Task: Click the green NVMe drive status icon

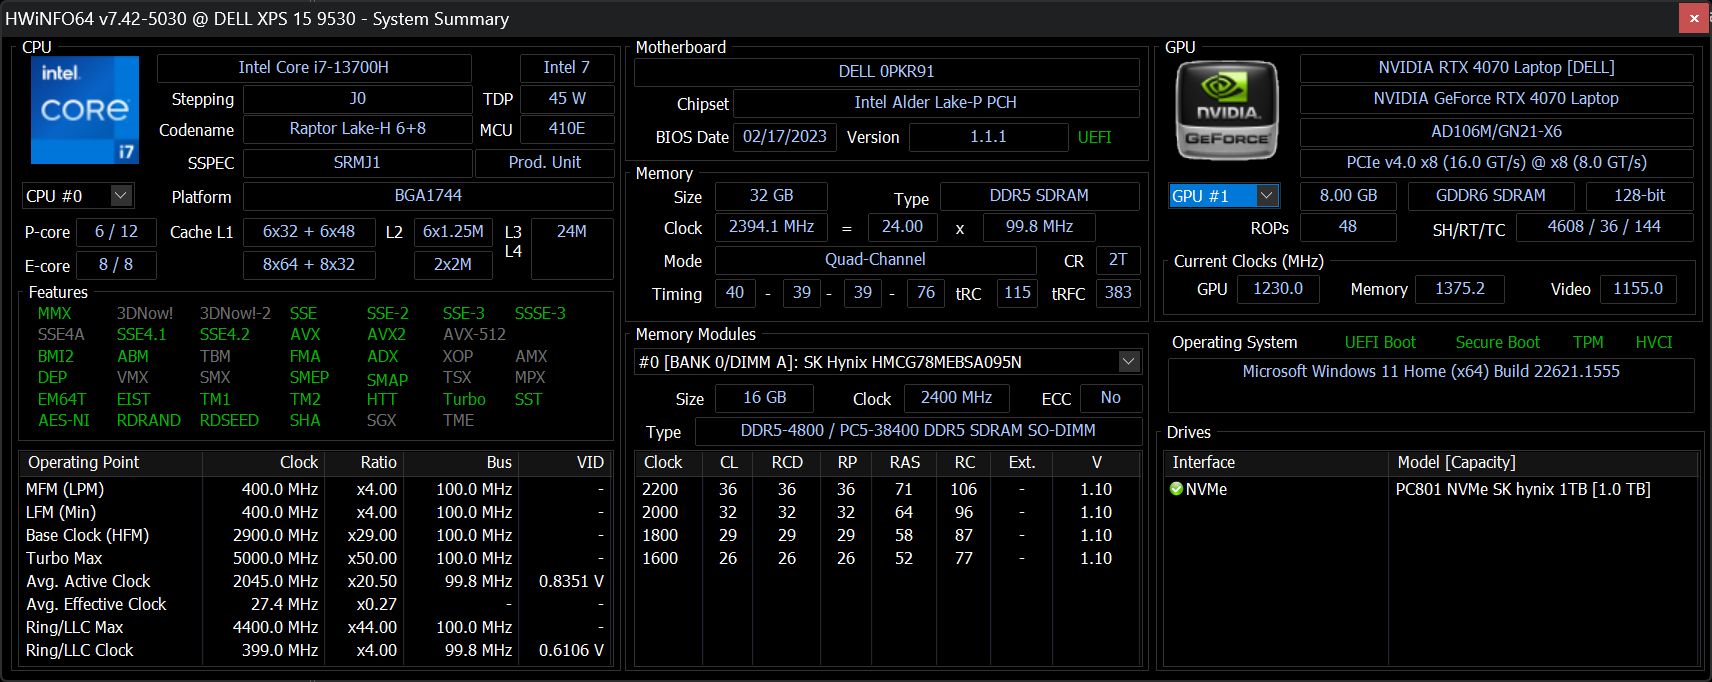Action: 1177,489
